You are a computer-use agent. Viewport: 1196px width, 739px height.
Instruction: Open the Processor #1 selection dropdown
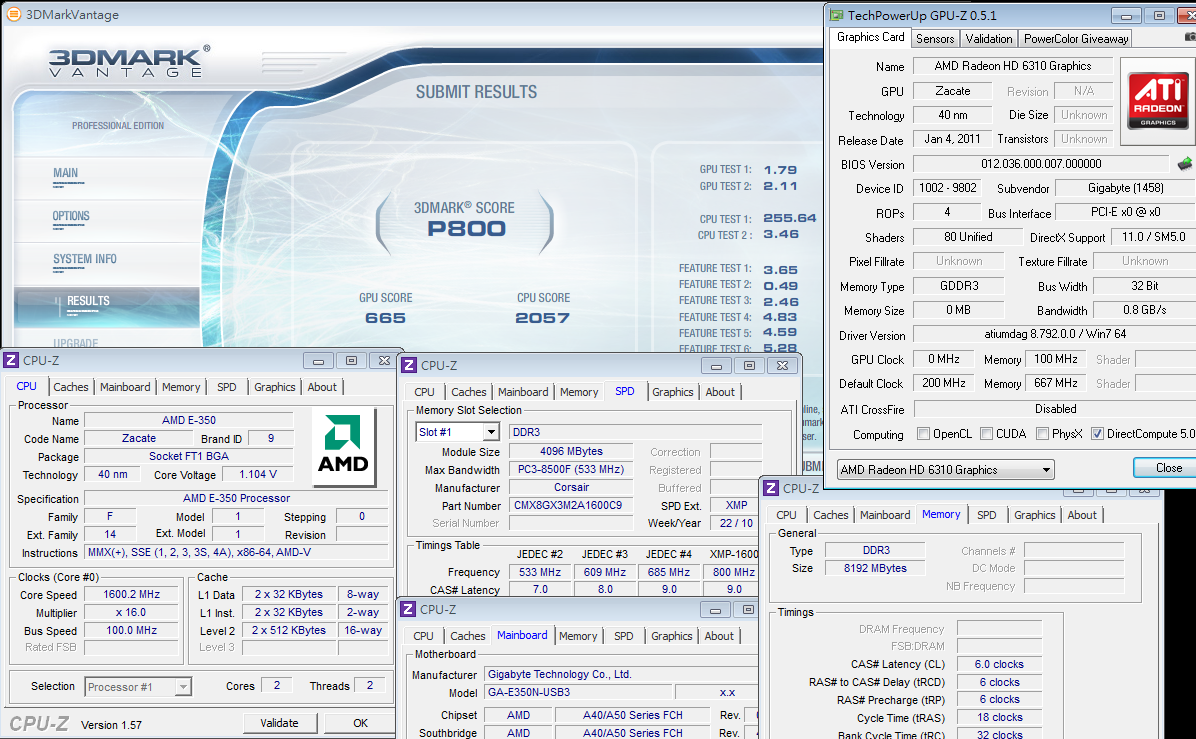[183, 687]
